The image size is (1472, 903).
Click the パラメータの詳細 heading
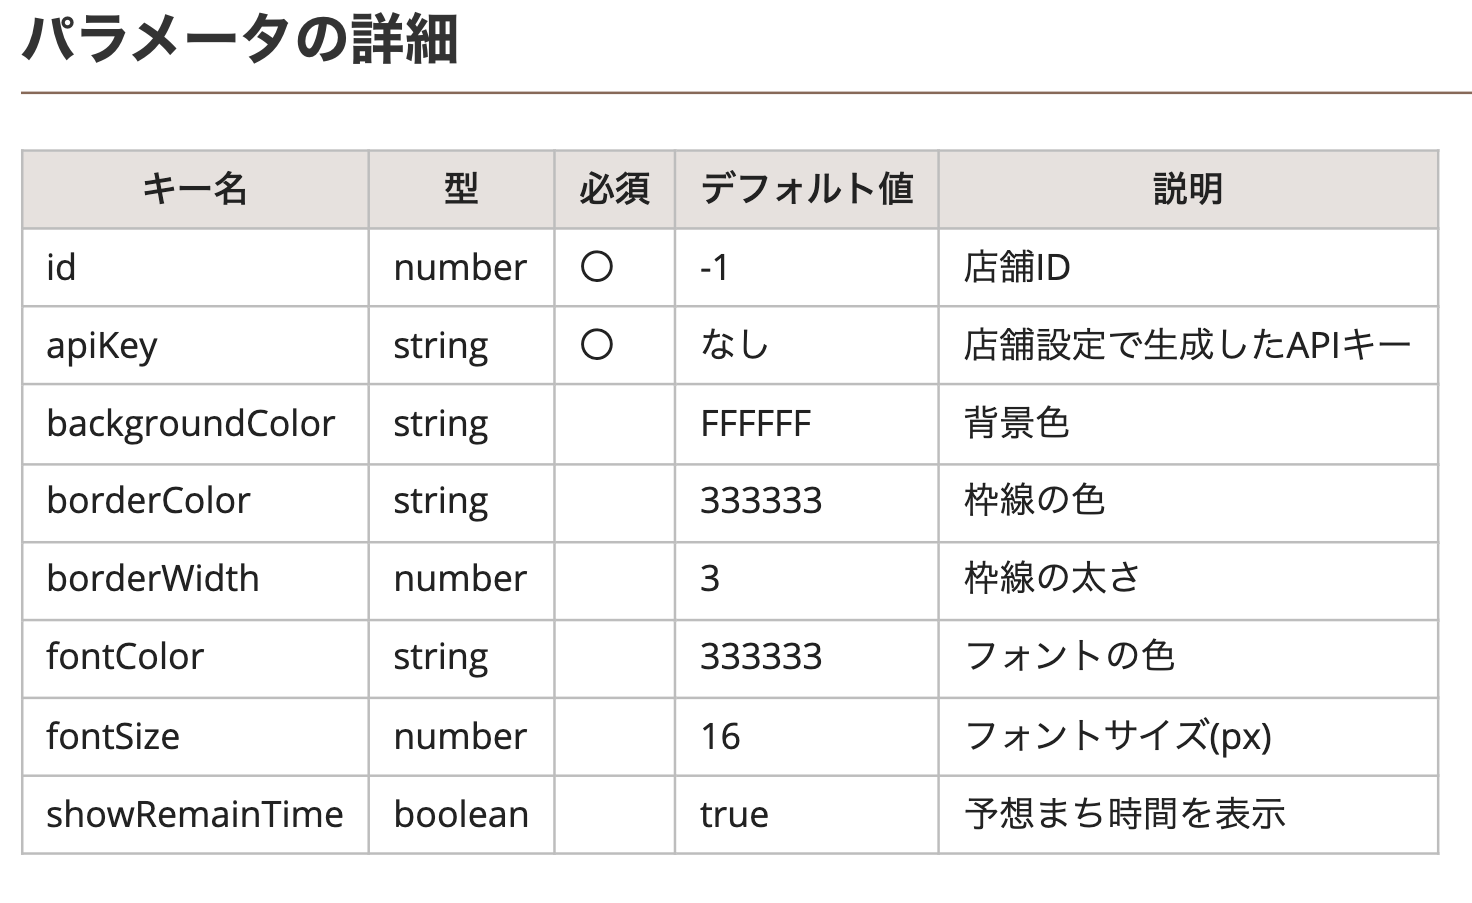click(240, 41)
